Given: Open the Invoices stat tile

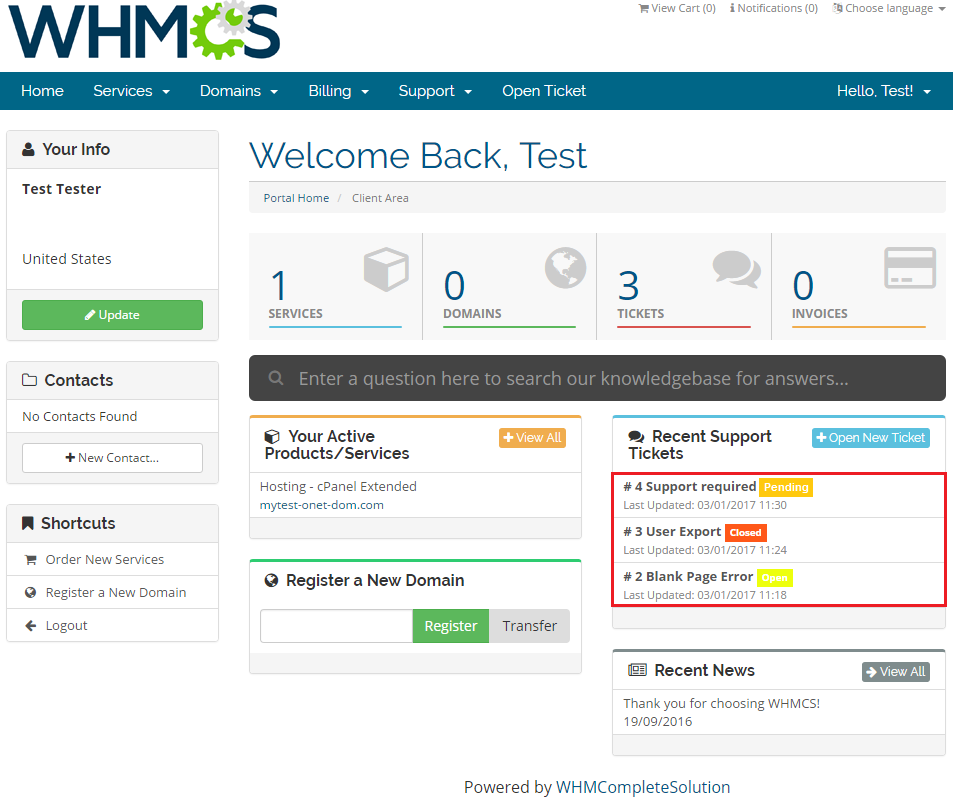Looking at the screenshot, I should pos(858,286).
